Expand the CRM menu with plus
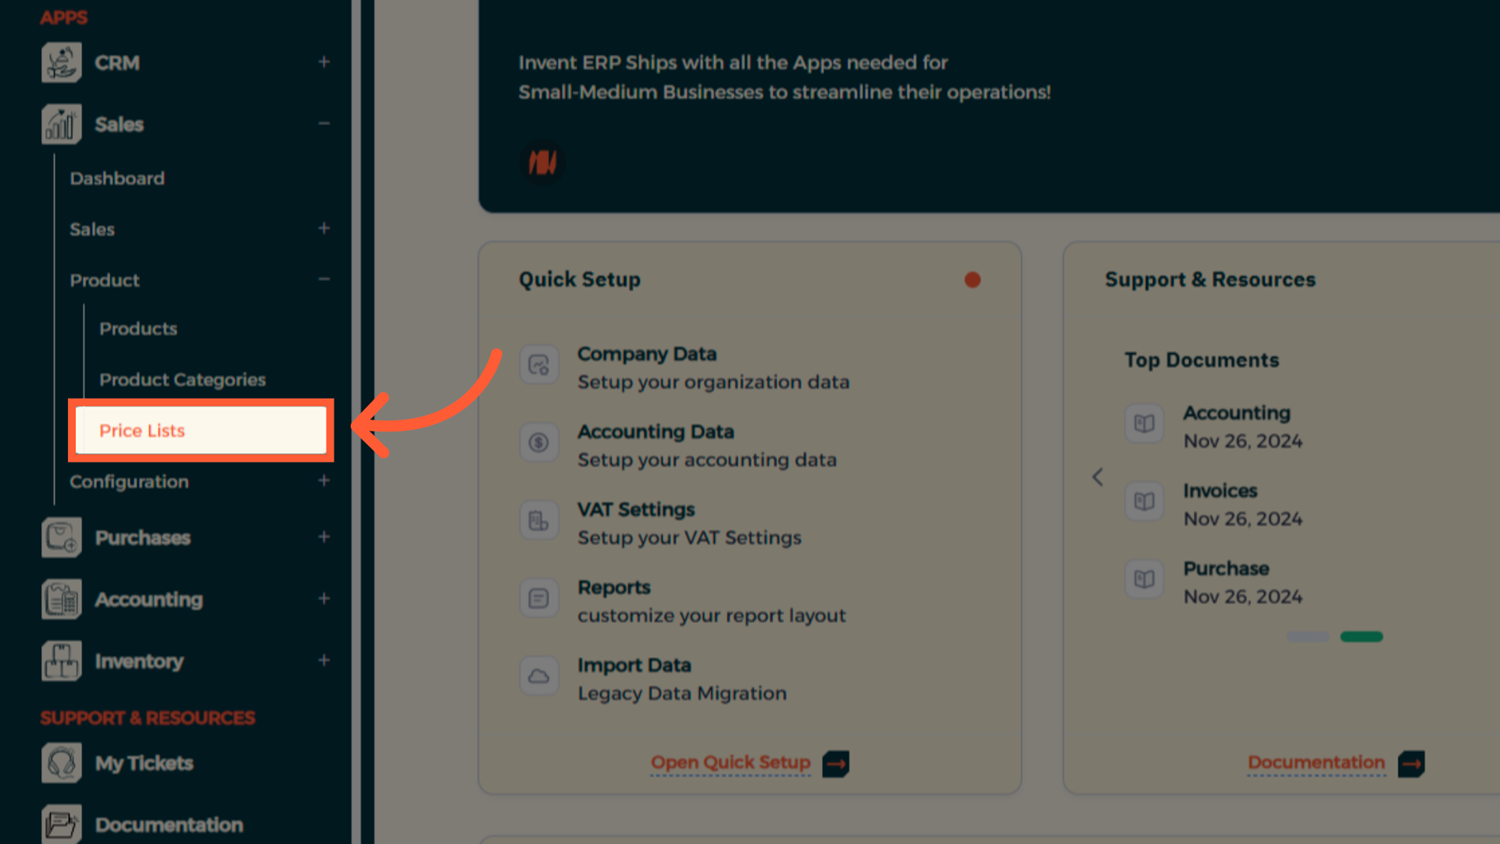This screenshot has height=844, width=1500. coord(324,62)
